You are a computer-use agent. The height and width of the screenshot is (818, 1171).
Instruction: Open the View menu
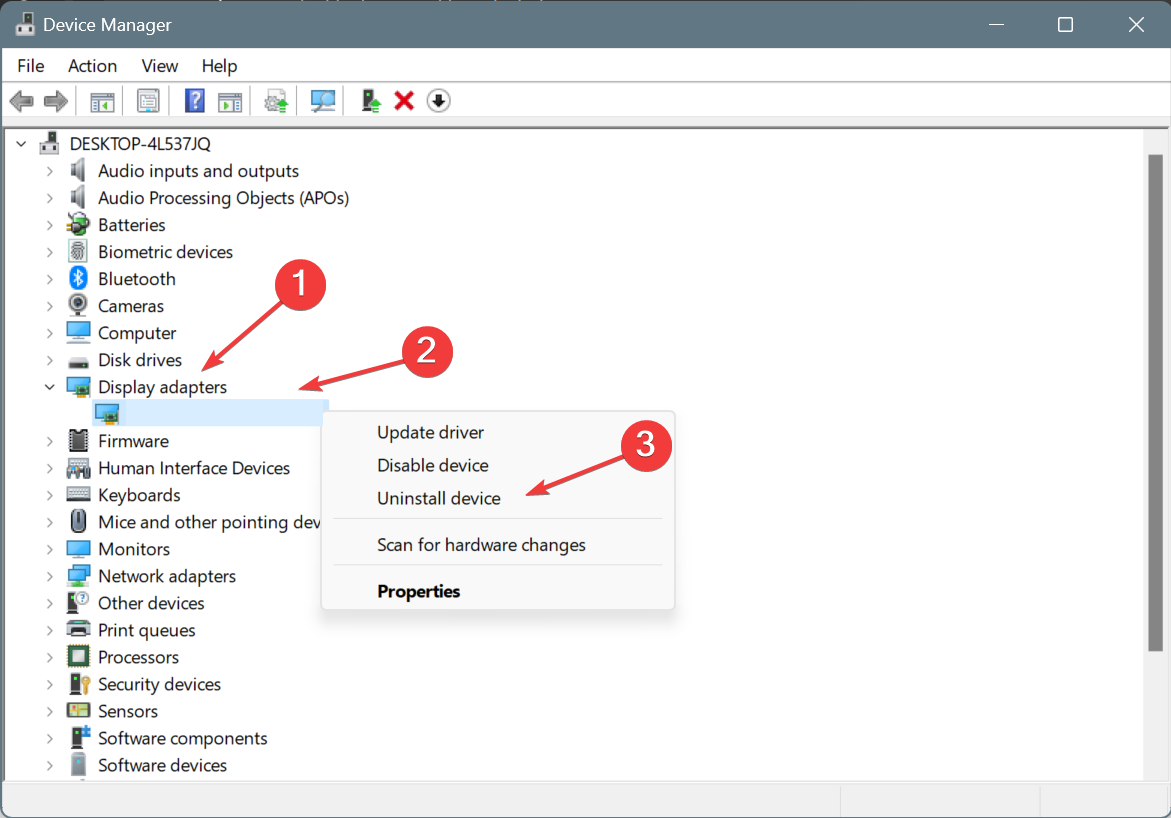[159, 66]
